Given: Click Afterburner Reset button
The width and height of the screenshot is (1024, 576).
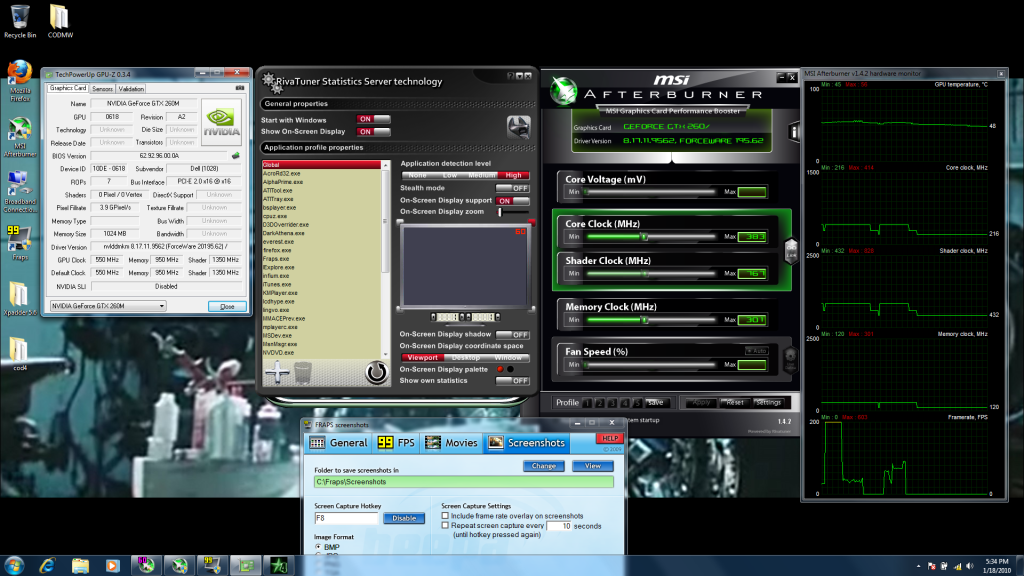Looking at the screenshot, I should point(735,402).
